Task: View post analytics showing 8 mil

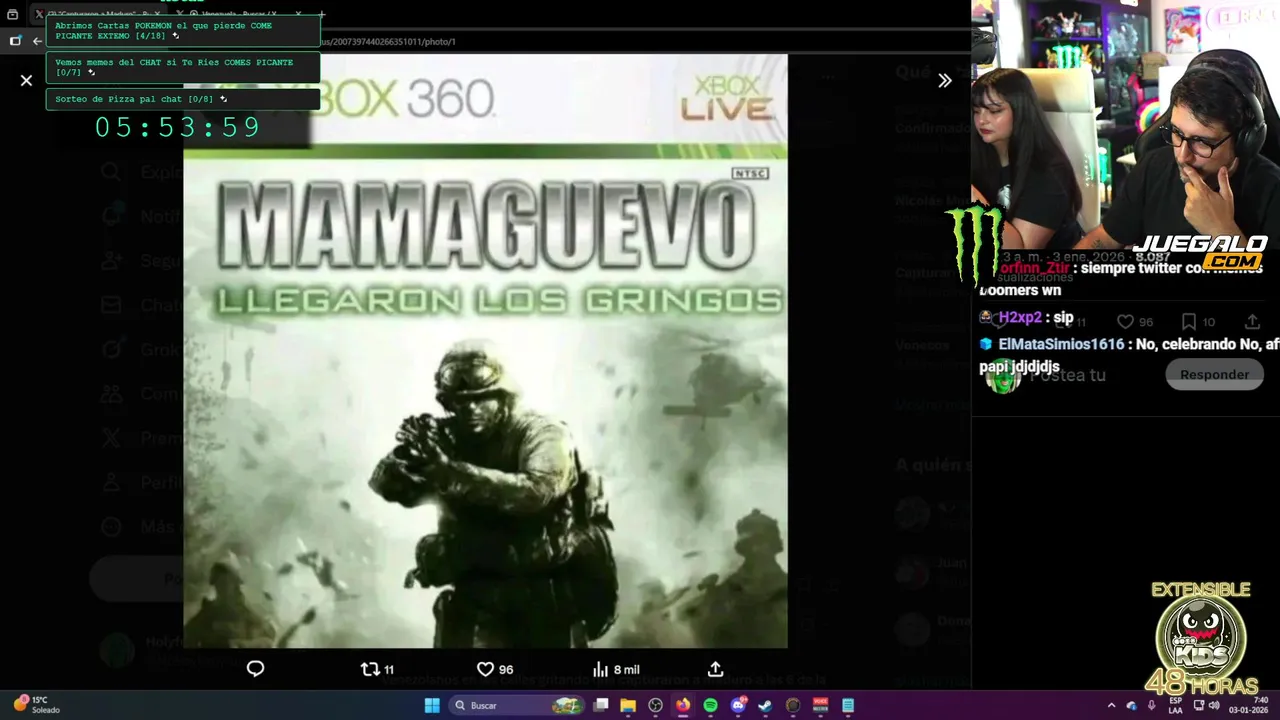Action: (x=615, y=669)
